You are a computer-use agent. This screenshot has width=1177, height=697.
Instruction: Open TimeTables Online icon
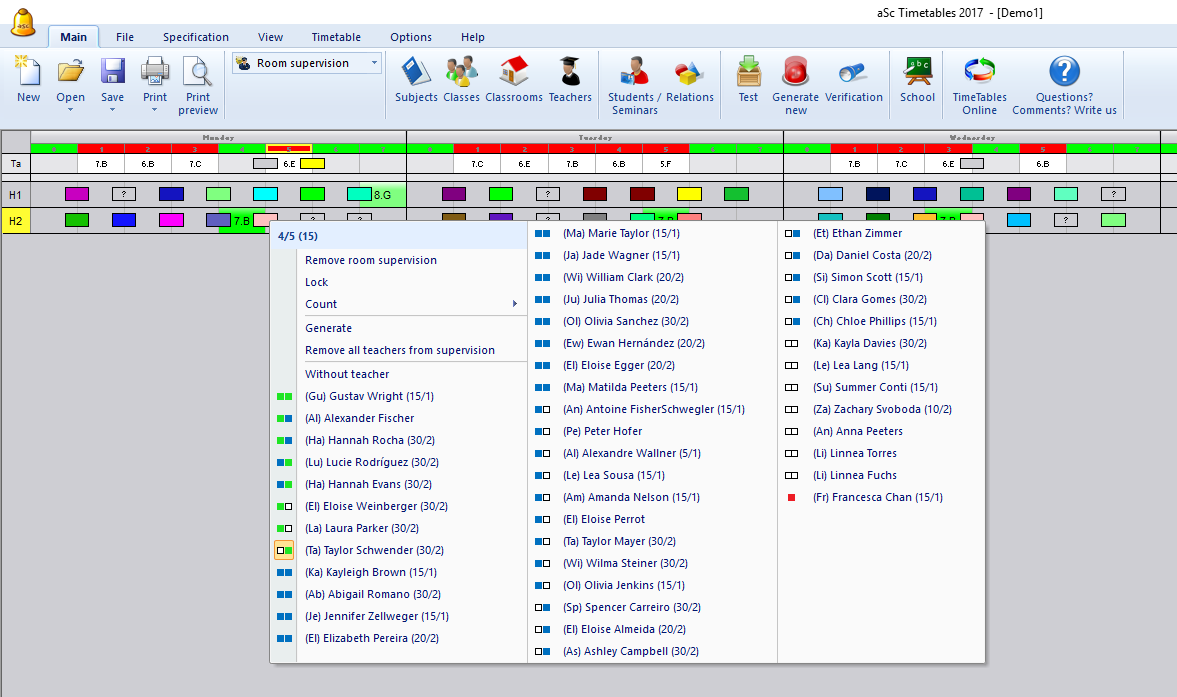click(979, 73)
